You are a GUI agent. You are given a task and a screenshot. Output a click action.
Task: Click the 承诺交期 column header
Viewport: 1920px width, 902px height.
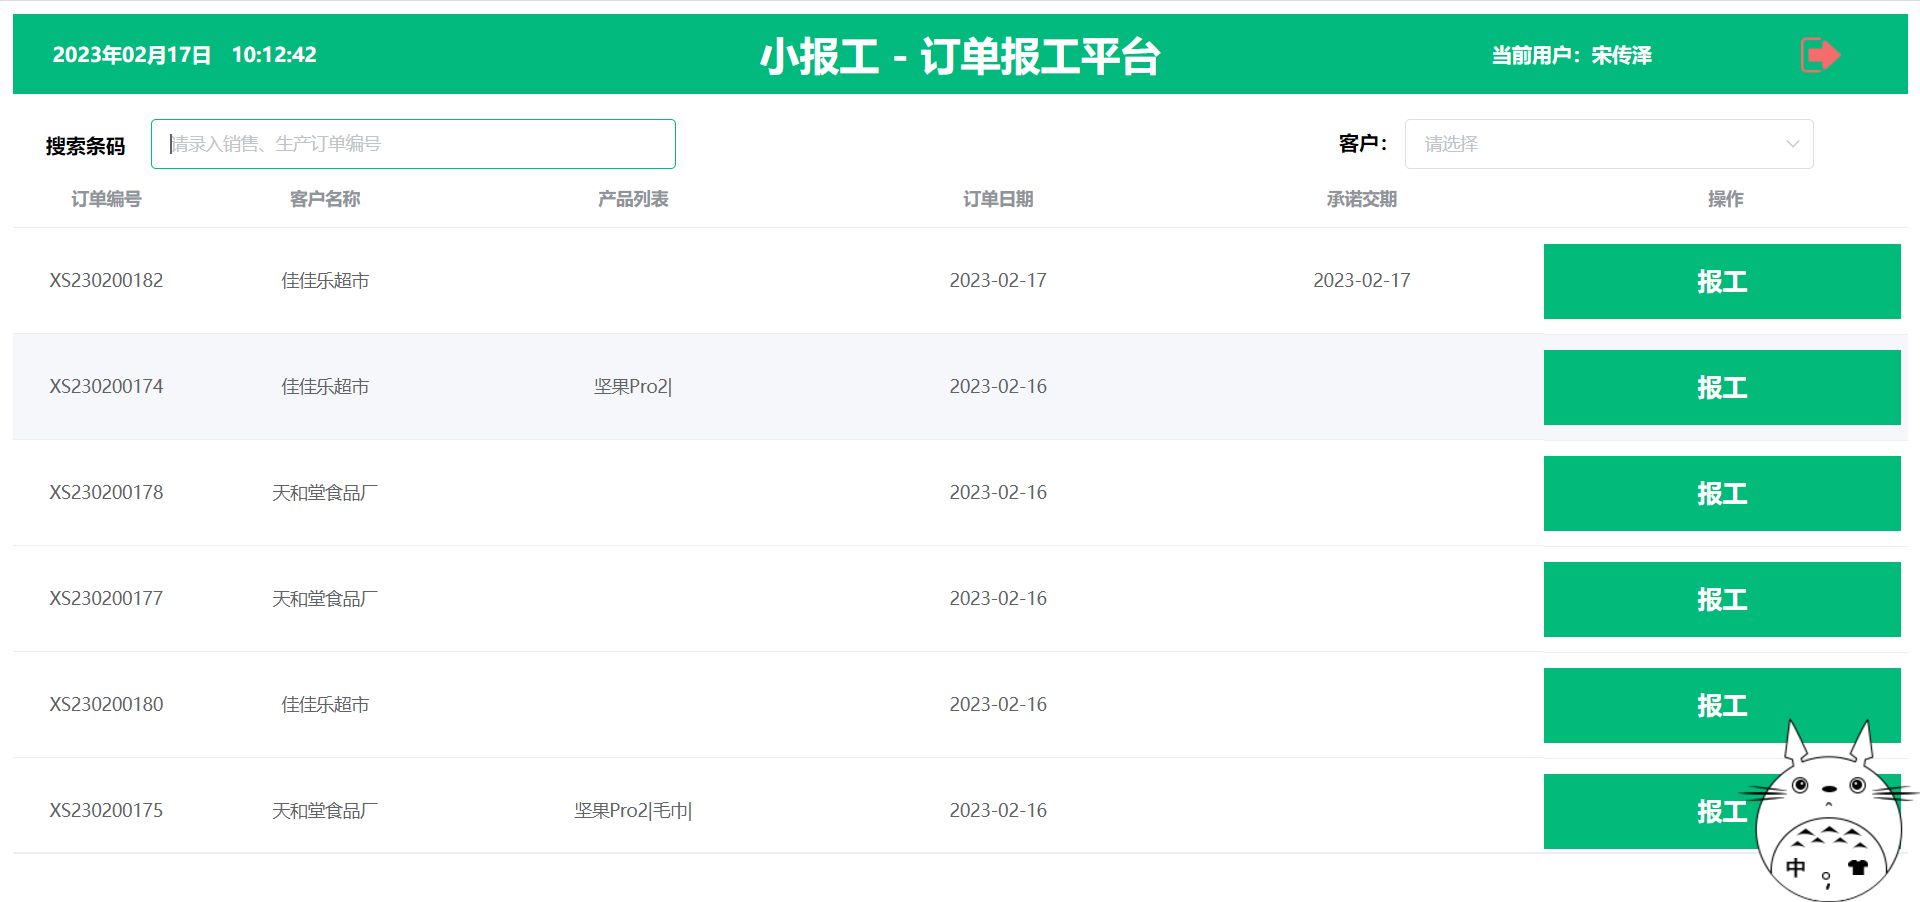1361,199
